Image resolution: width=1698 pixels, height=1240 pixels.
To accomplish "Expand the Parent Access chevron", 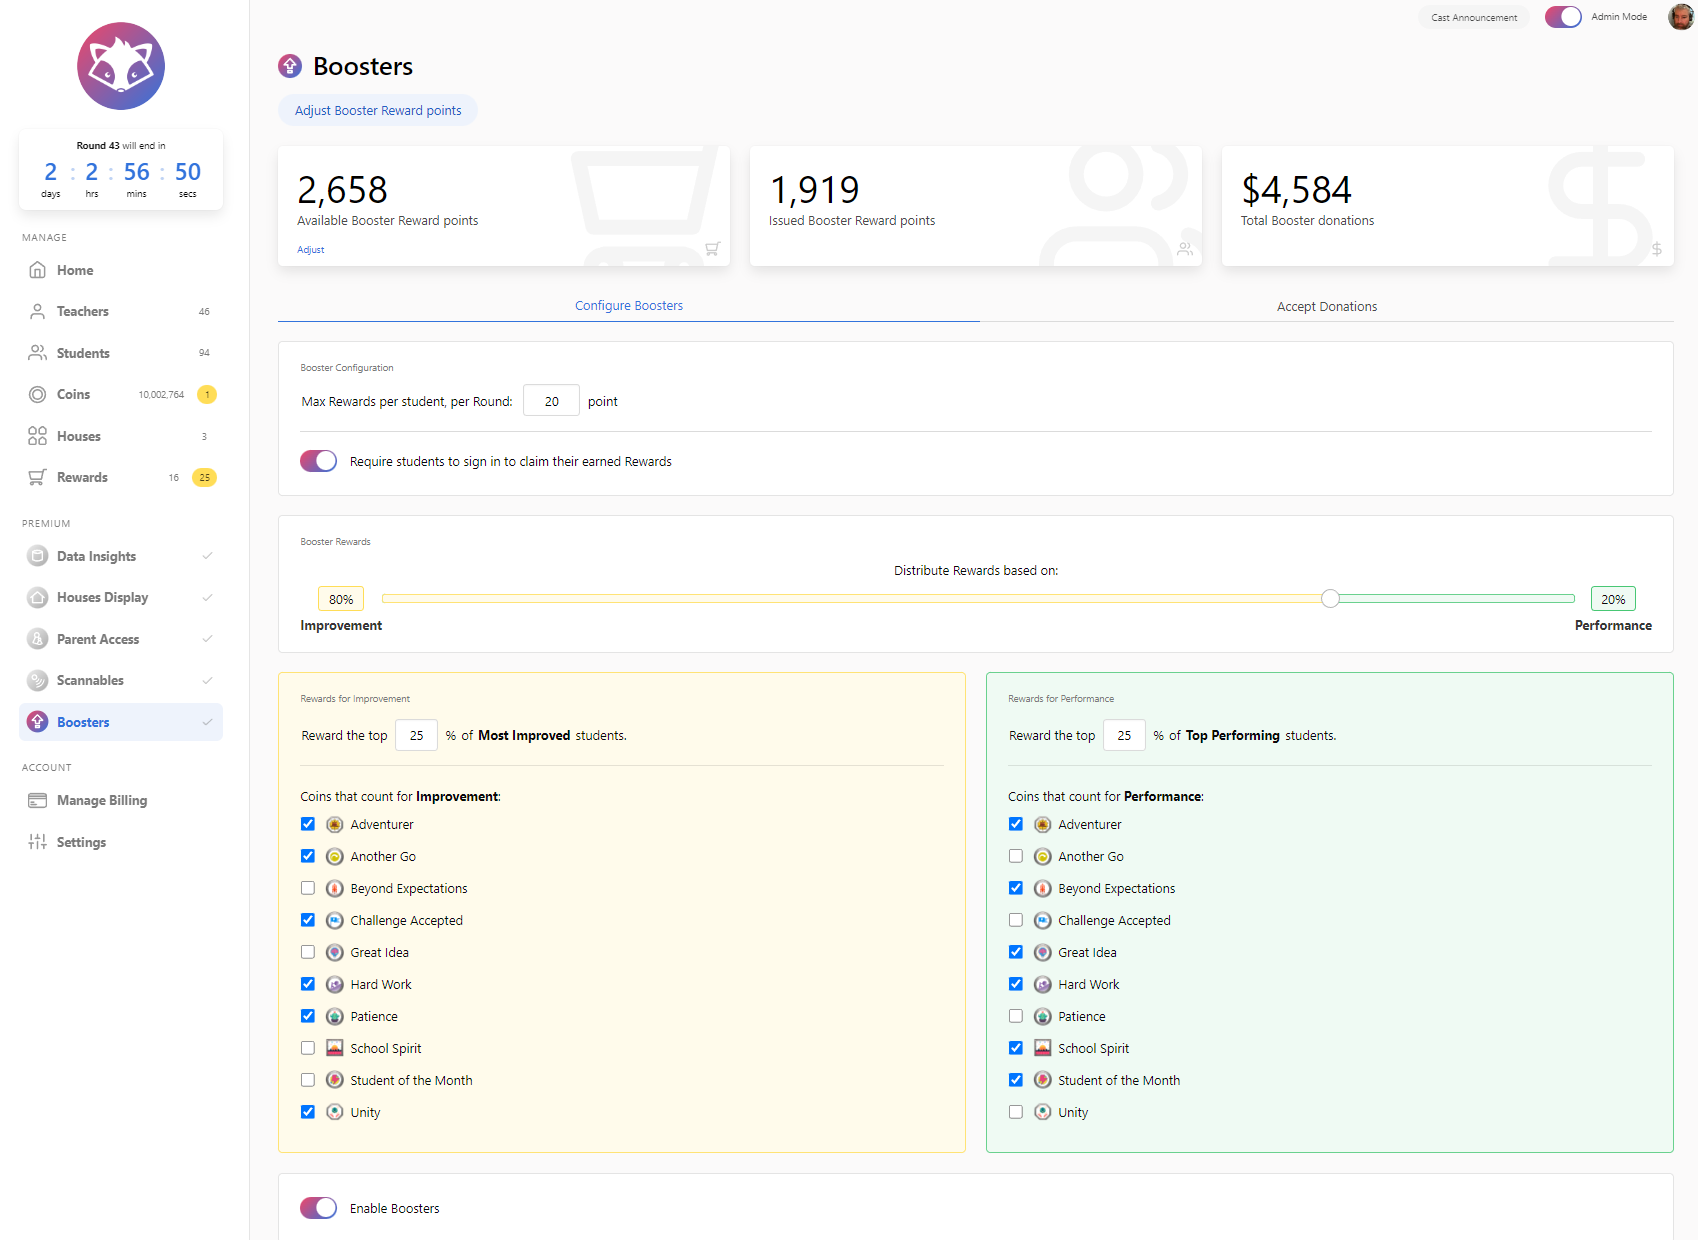I will pyautogui.click(x=207, y=639).
